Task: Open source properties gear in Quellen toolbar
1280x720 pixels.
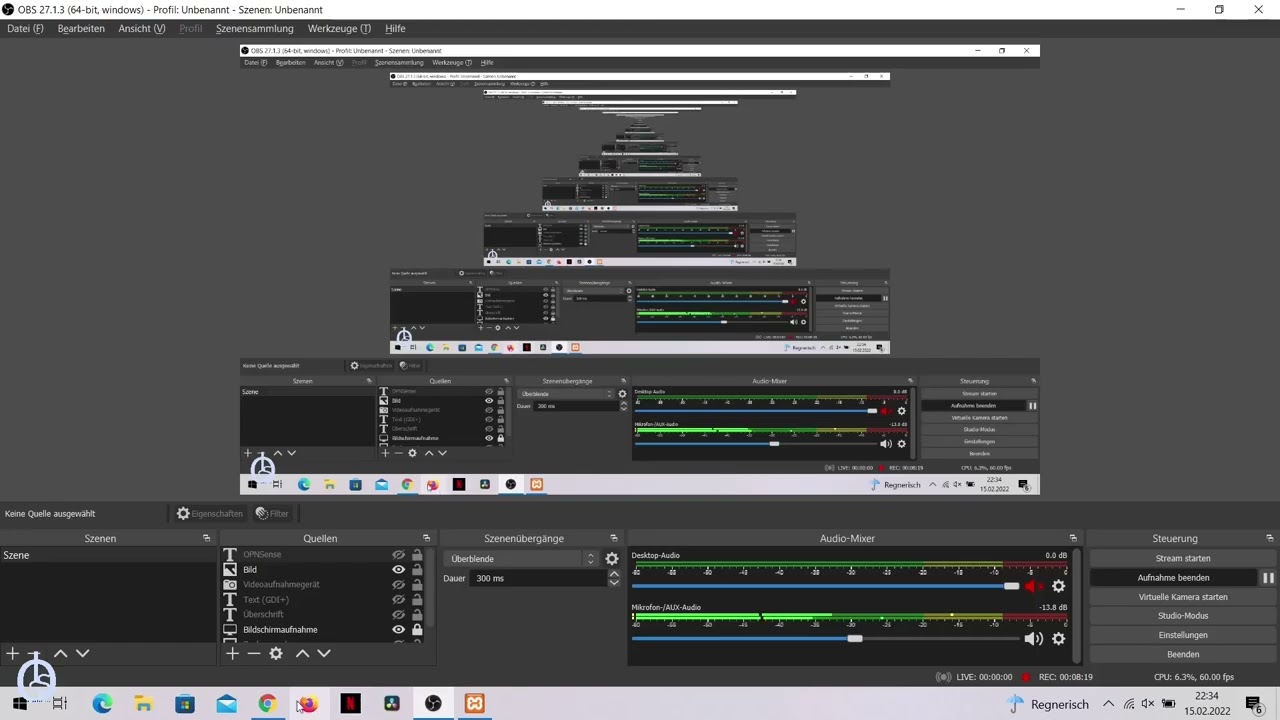Action: click(x=276, y=653)
